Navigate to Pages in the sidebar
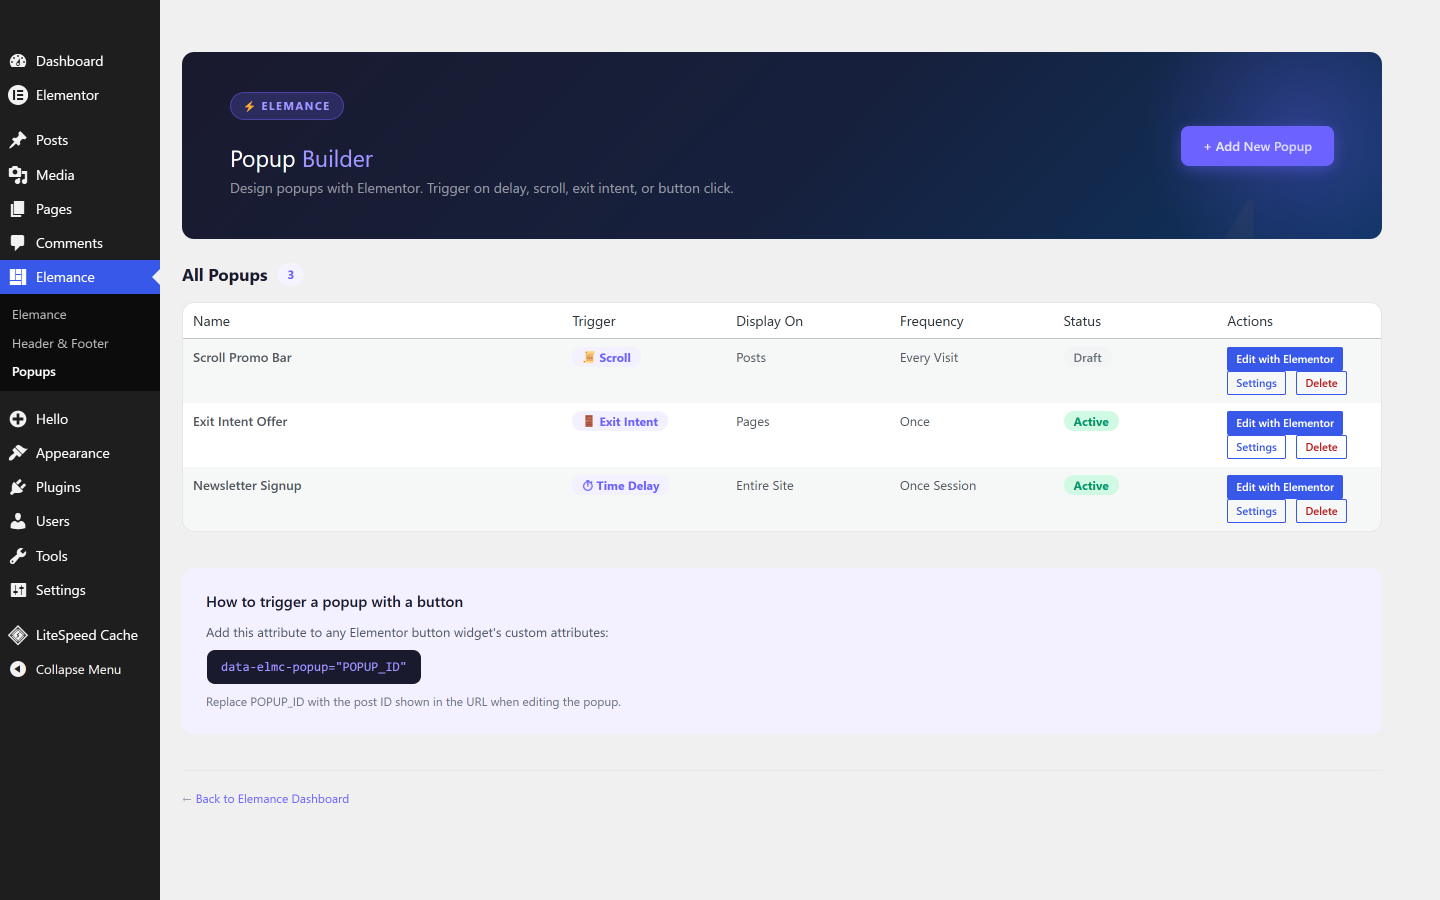 pos(80,209)
